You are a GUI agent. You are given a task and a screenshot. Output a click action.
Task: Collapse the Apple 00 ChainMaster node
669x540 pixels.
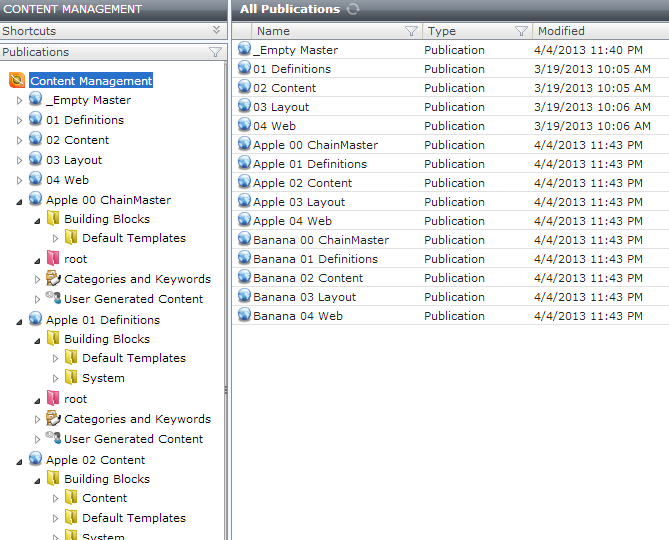19,201
